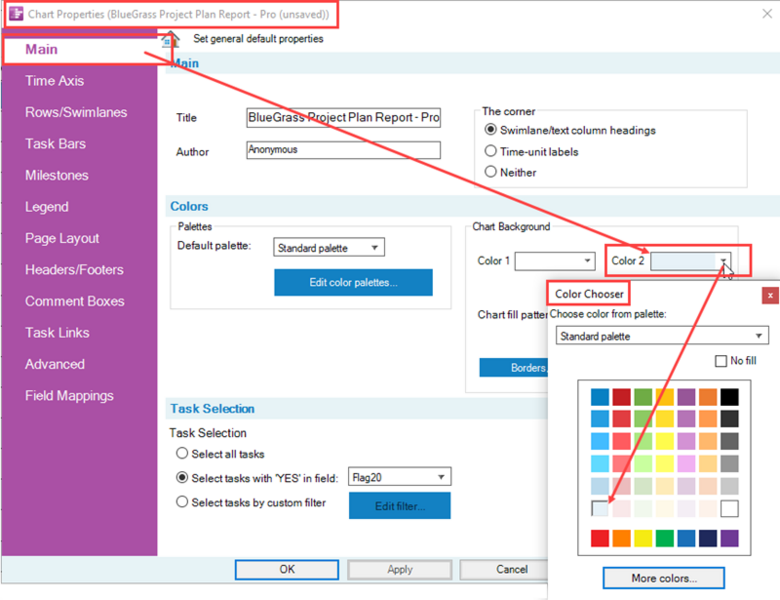Pick the green swatch in top row
The height and width of the screenshot is (600, 780).
point(643,397)
